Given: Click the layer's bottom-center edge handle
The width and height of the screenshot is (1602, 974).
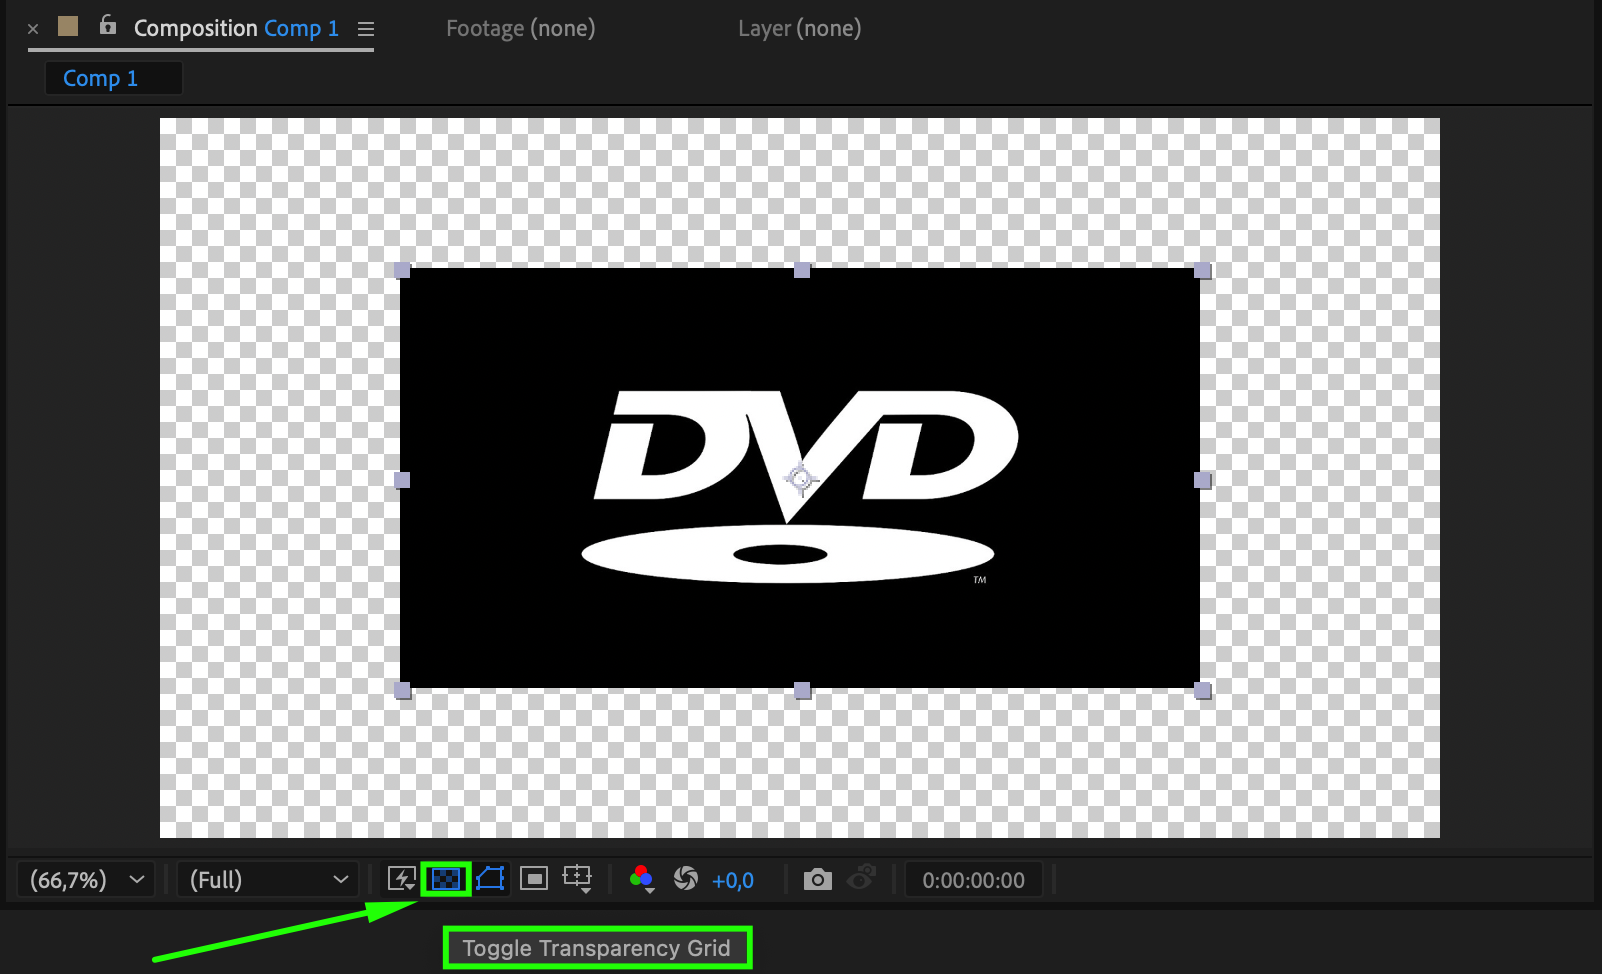Looking at the screenshot, I should tap(802, 690).
